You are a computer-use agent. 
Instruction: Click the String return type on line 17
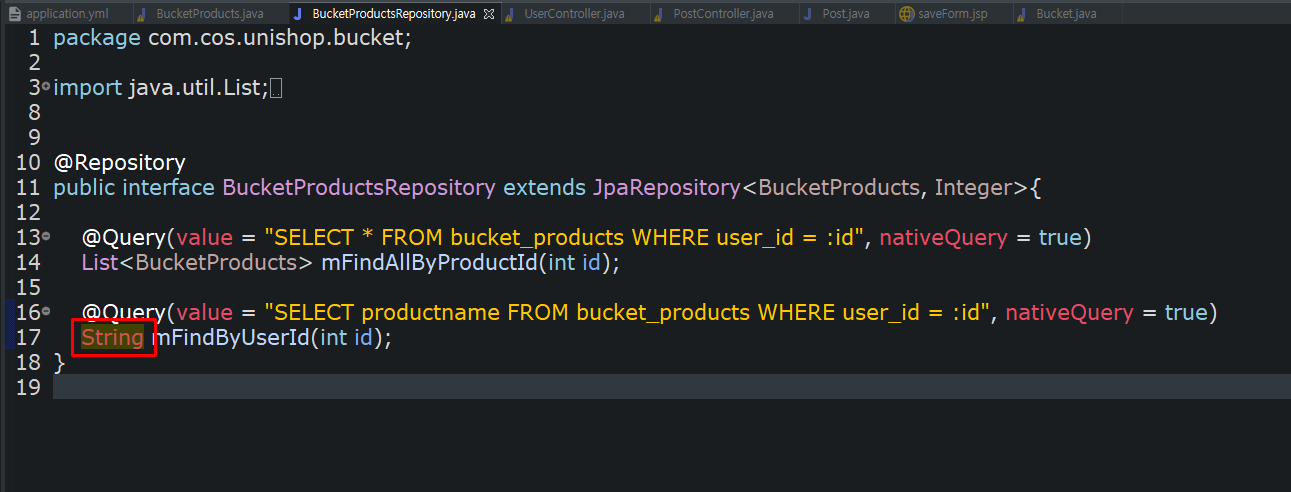pyautogui.click(x=113, y=337)
